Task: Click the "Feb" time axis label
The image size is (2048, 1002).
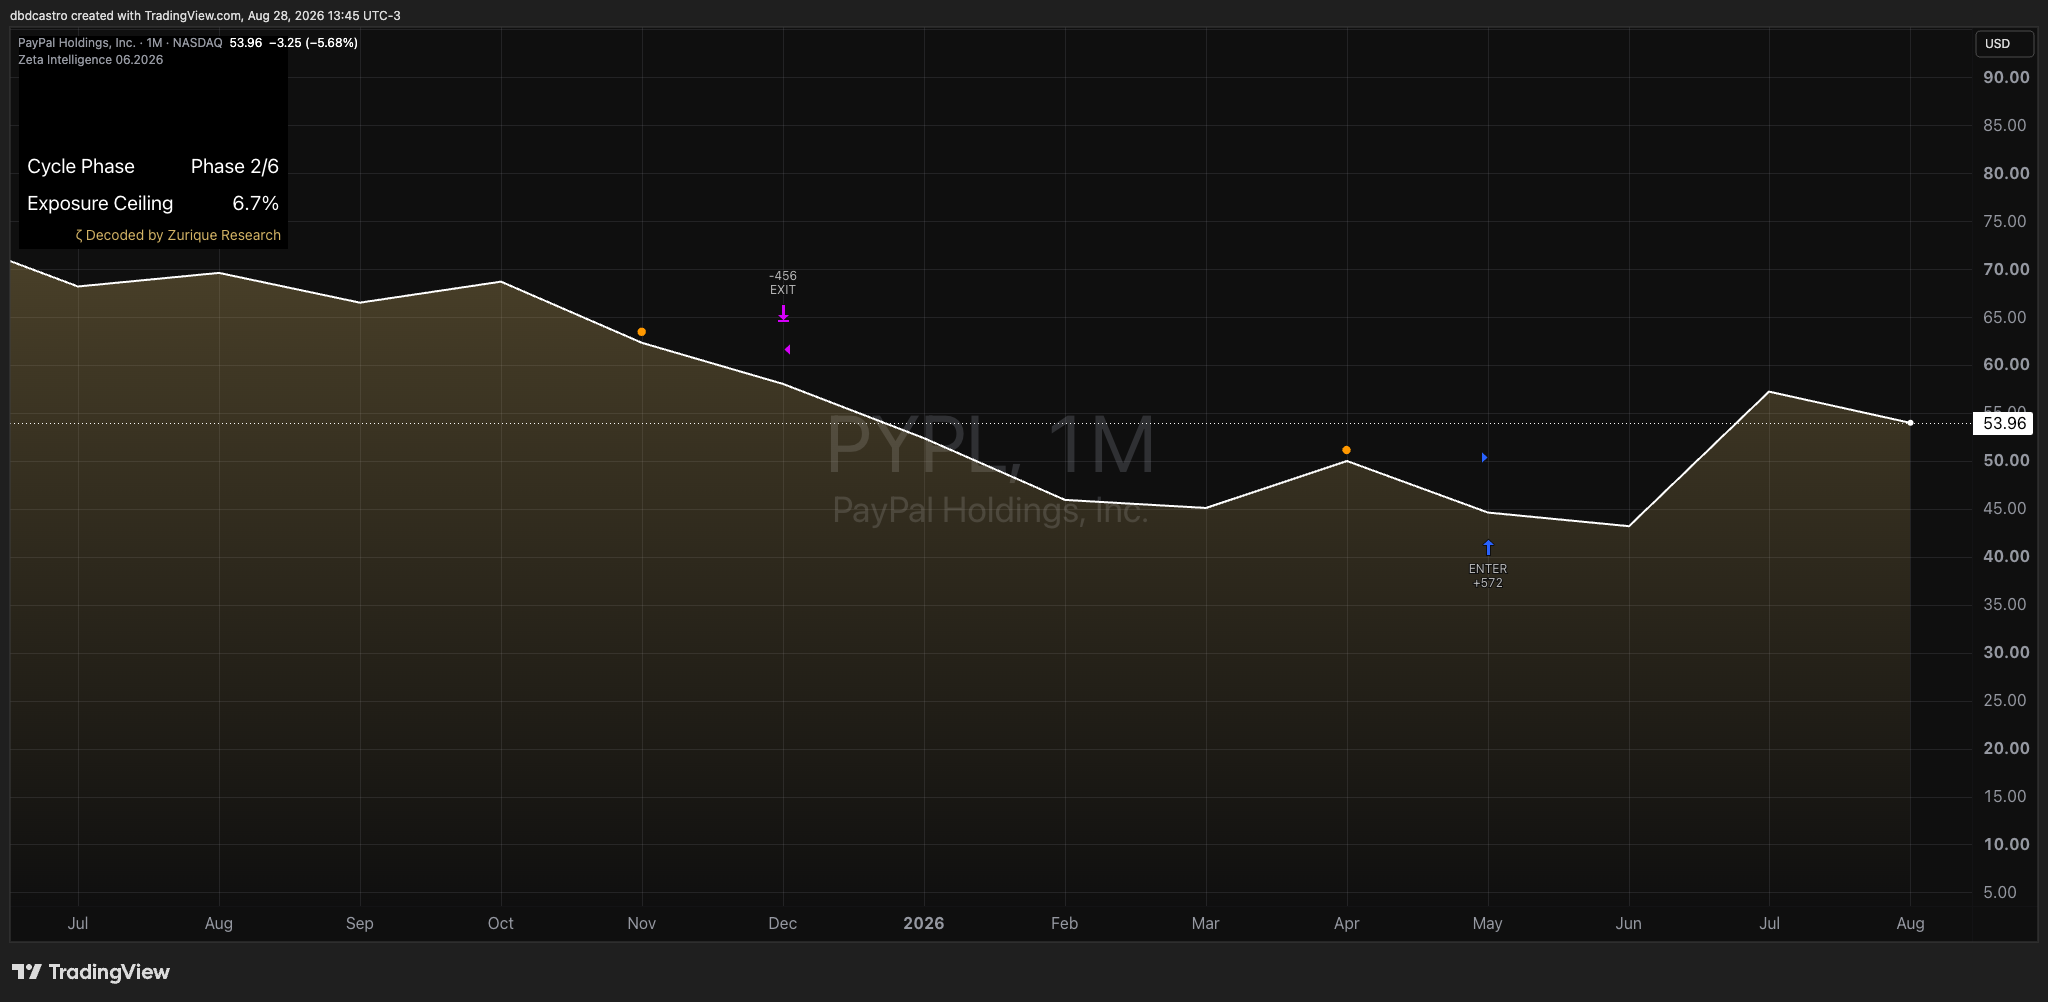Action: click(x=1064, y=923)
